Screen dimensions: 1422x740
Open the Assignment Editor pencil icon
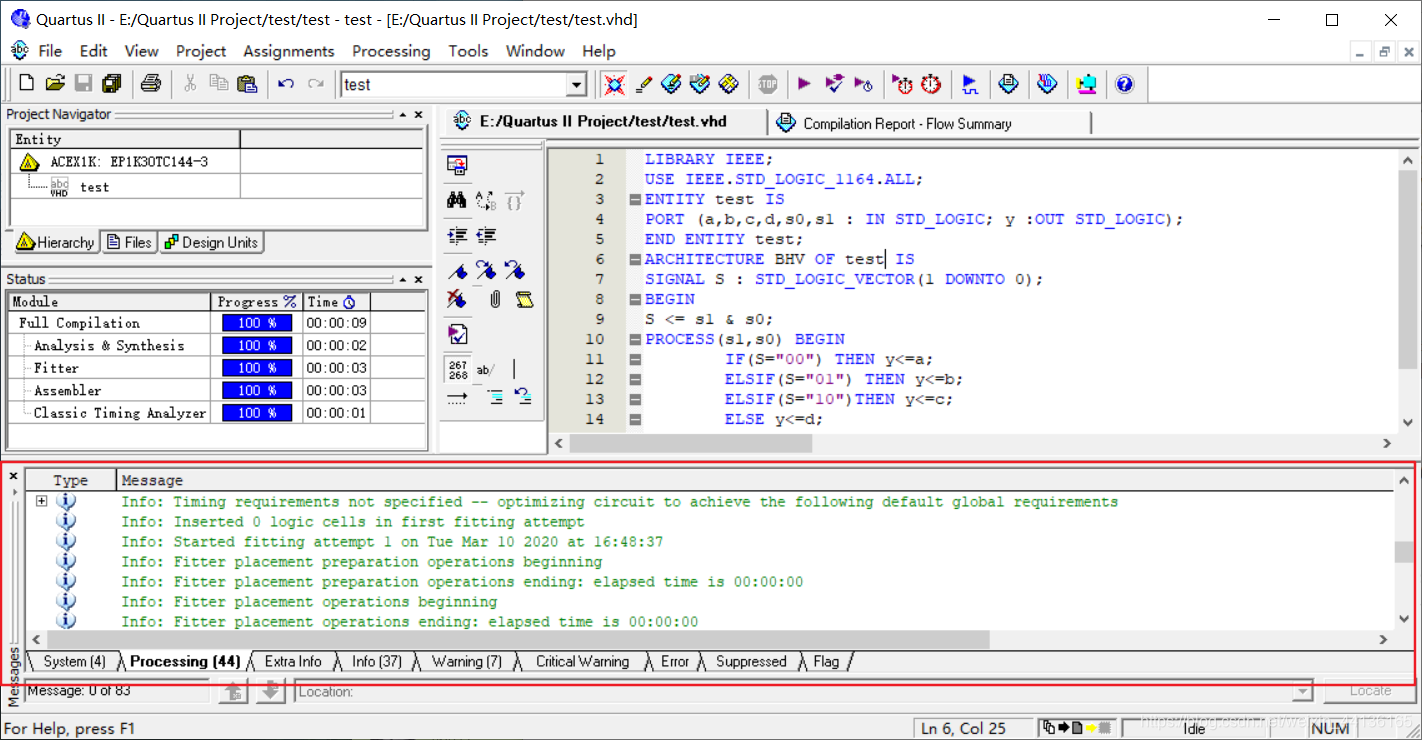(x=643, y=84)
